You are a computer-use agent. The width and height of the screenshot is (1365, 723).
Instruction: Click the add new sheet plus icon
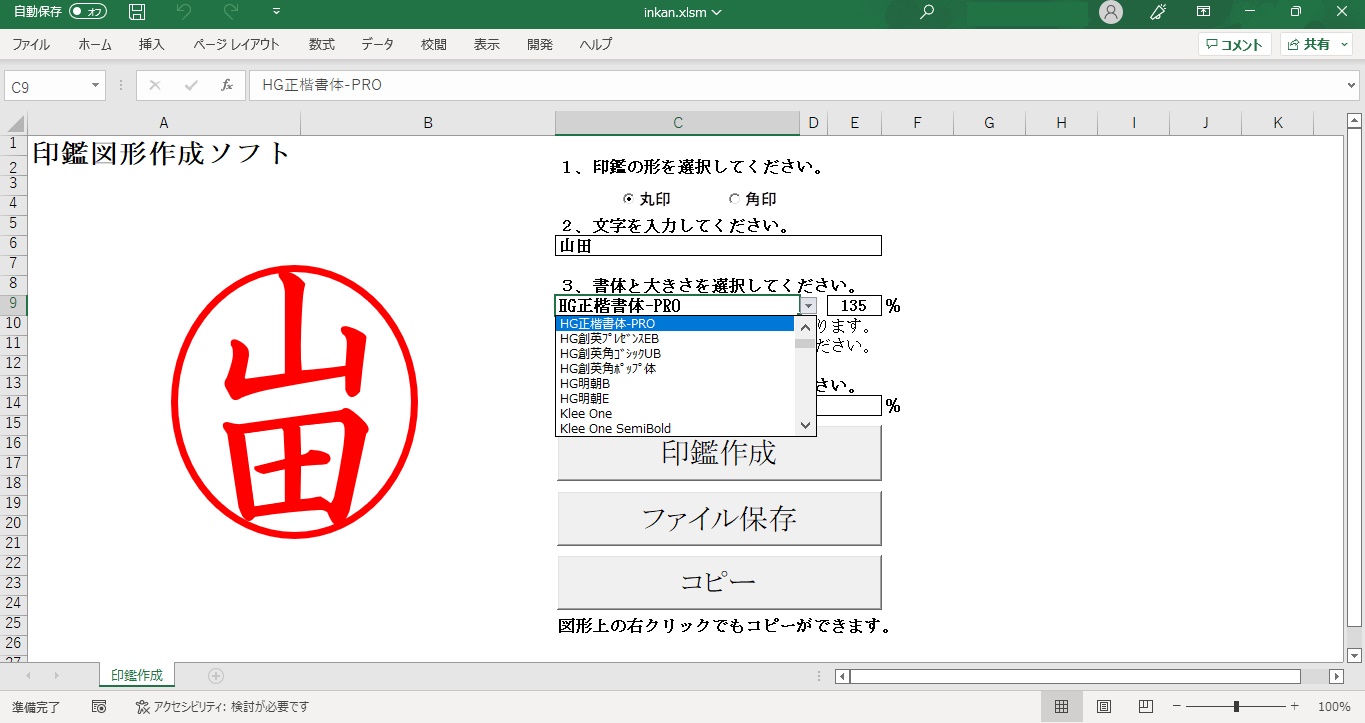pos(216,676)
